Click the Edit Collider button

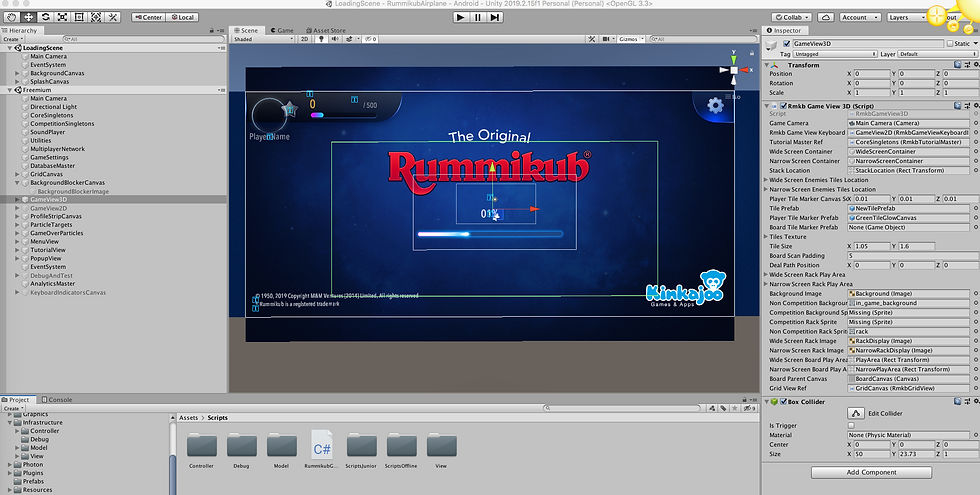(856, 413)
